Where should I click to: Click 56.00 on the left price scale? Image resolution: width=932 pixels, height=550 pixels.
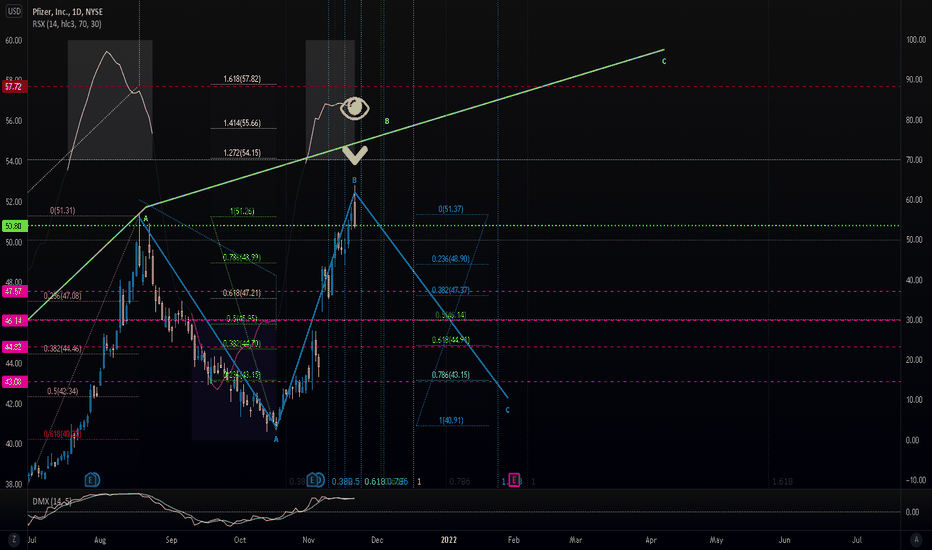click(14, 121)
